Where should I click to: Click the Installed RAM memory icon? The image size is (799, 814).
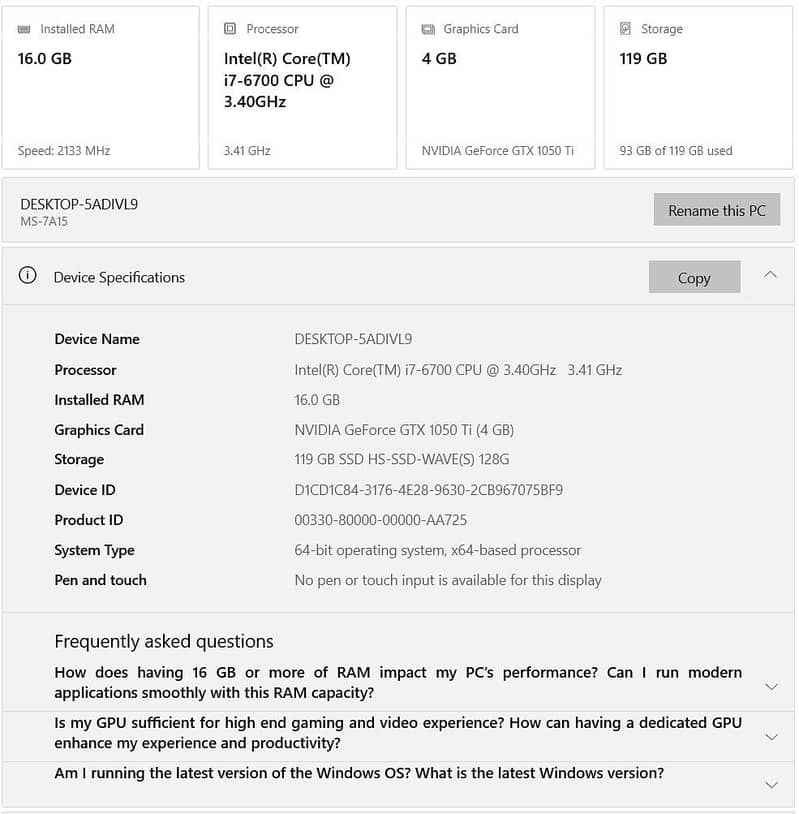[24, 29]
